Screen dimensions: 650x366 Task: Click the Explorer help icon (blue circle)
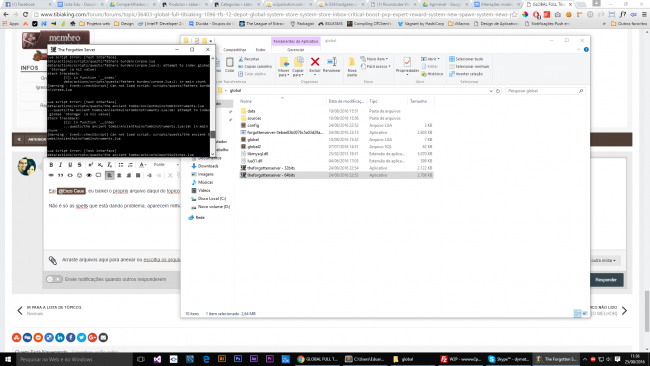tap(586, 50)
